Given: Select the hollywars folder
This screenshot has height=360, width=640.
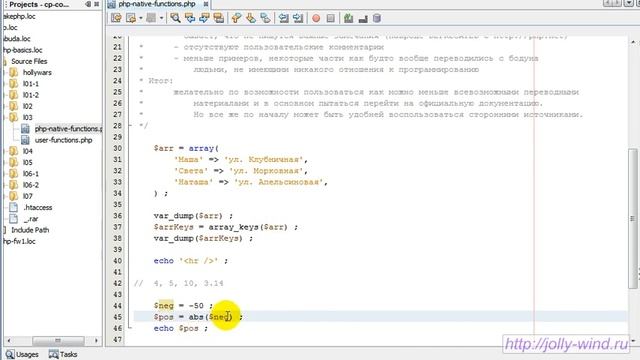Looking at the screenshot, I should [x=37, y=73].
